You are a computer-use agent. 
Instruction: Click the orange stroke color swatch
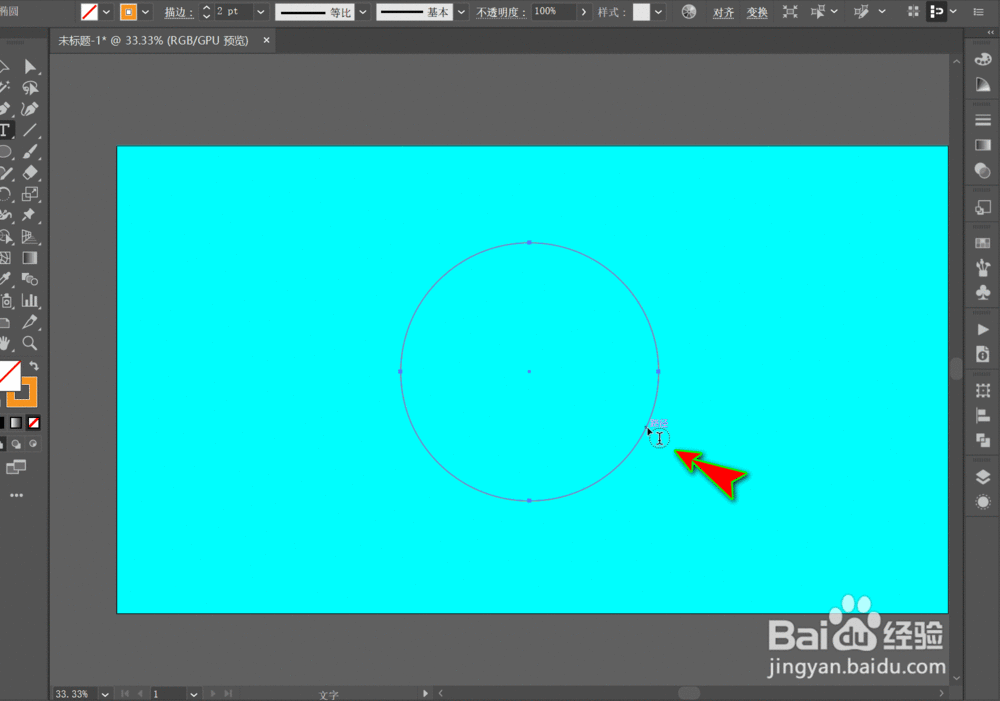point(128,12)
